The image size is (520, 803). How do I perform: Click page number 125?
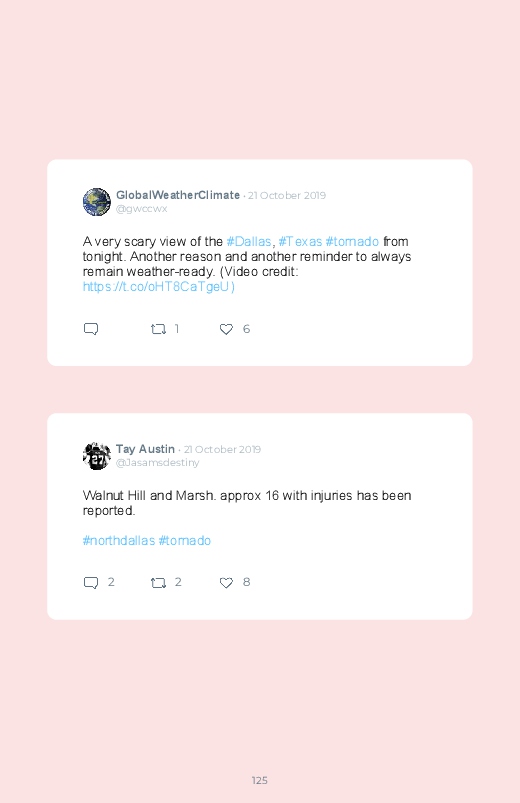click(x=260, y=780)
